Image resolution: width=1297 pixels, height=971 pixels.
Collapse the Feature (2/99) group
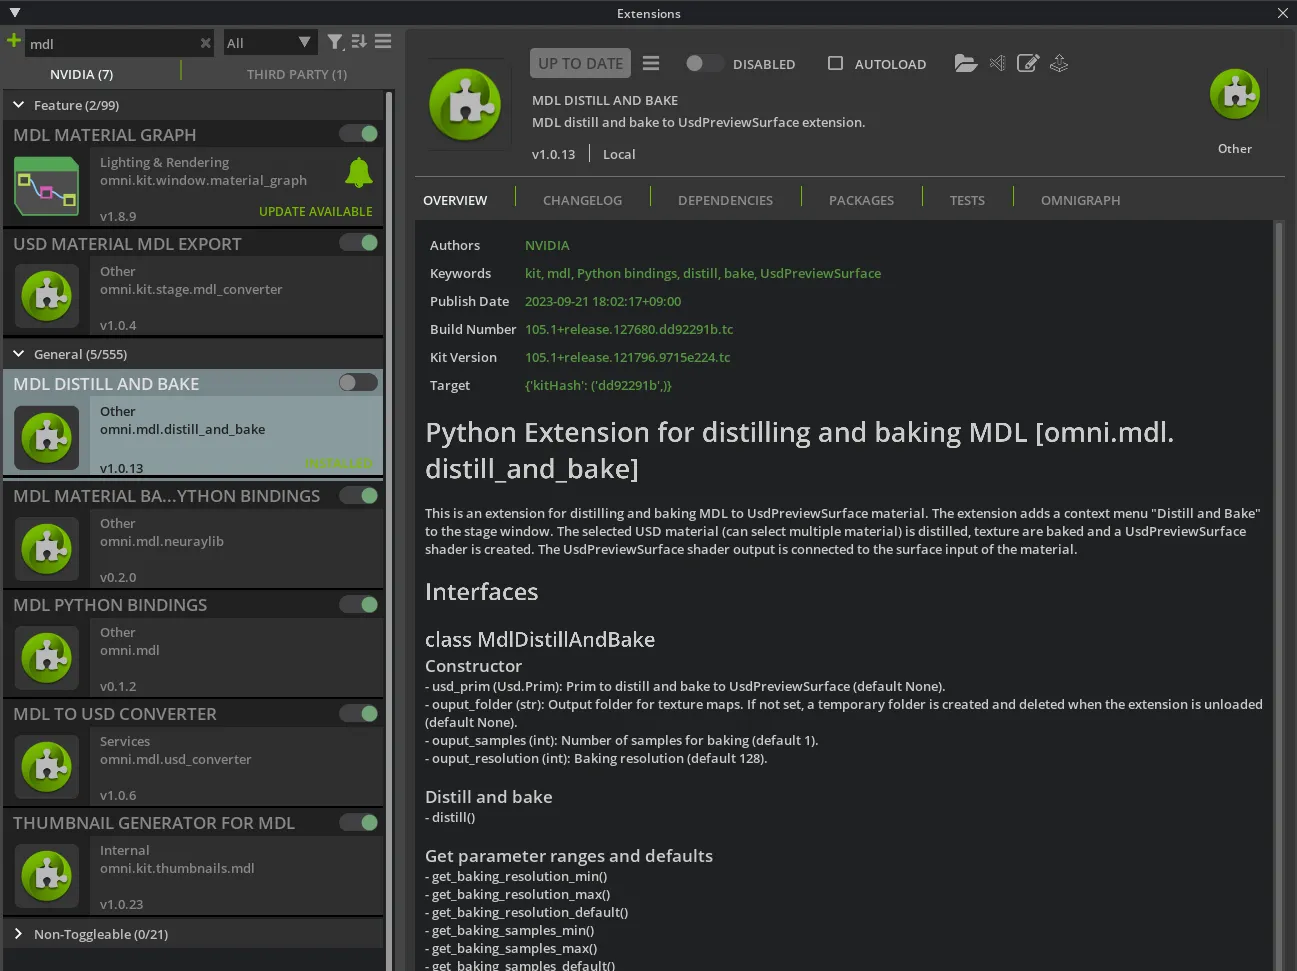click(x=19, y=105)
